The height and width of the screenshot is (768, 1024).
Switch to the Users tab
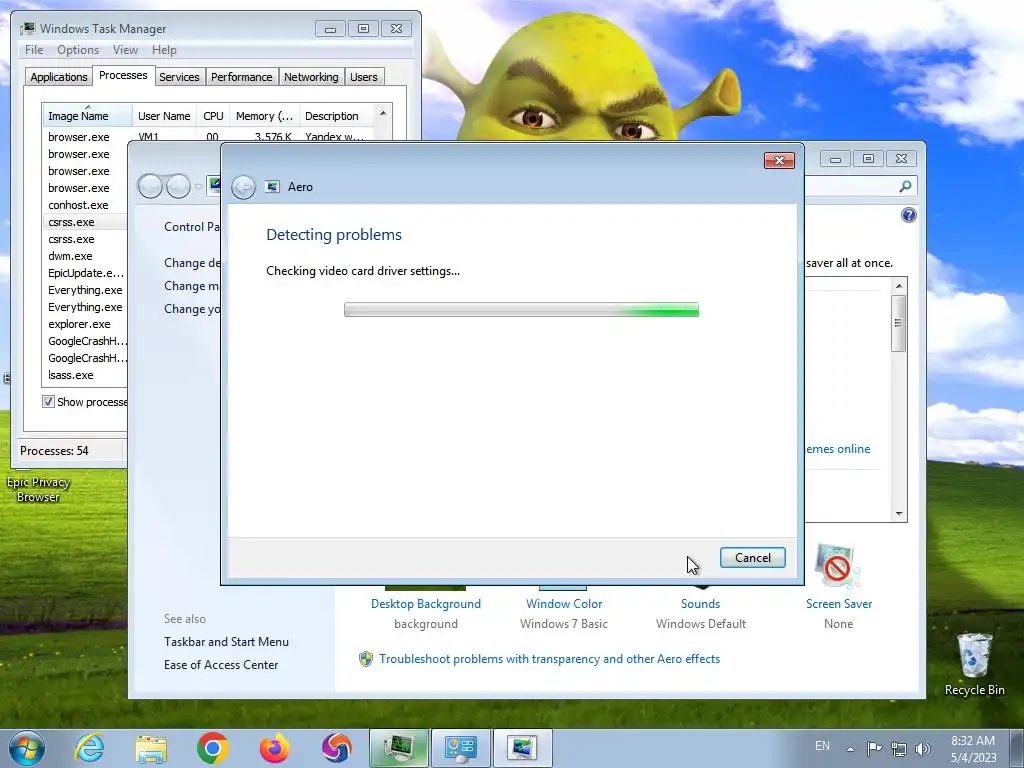coord(363,77)
